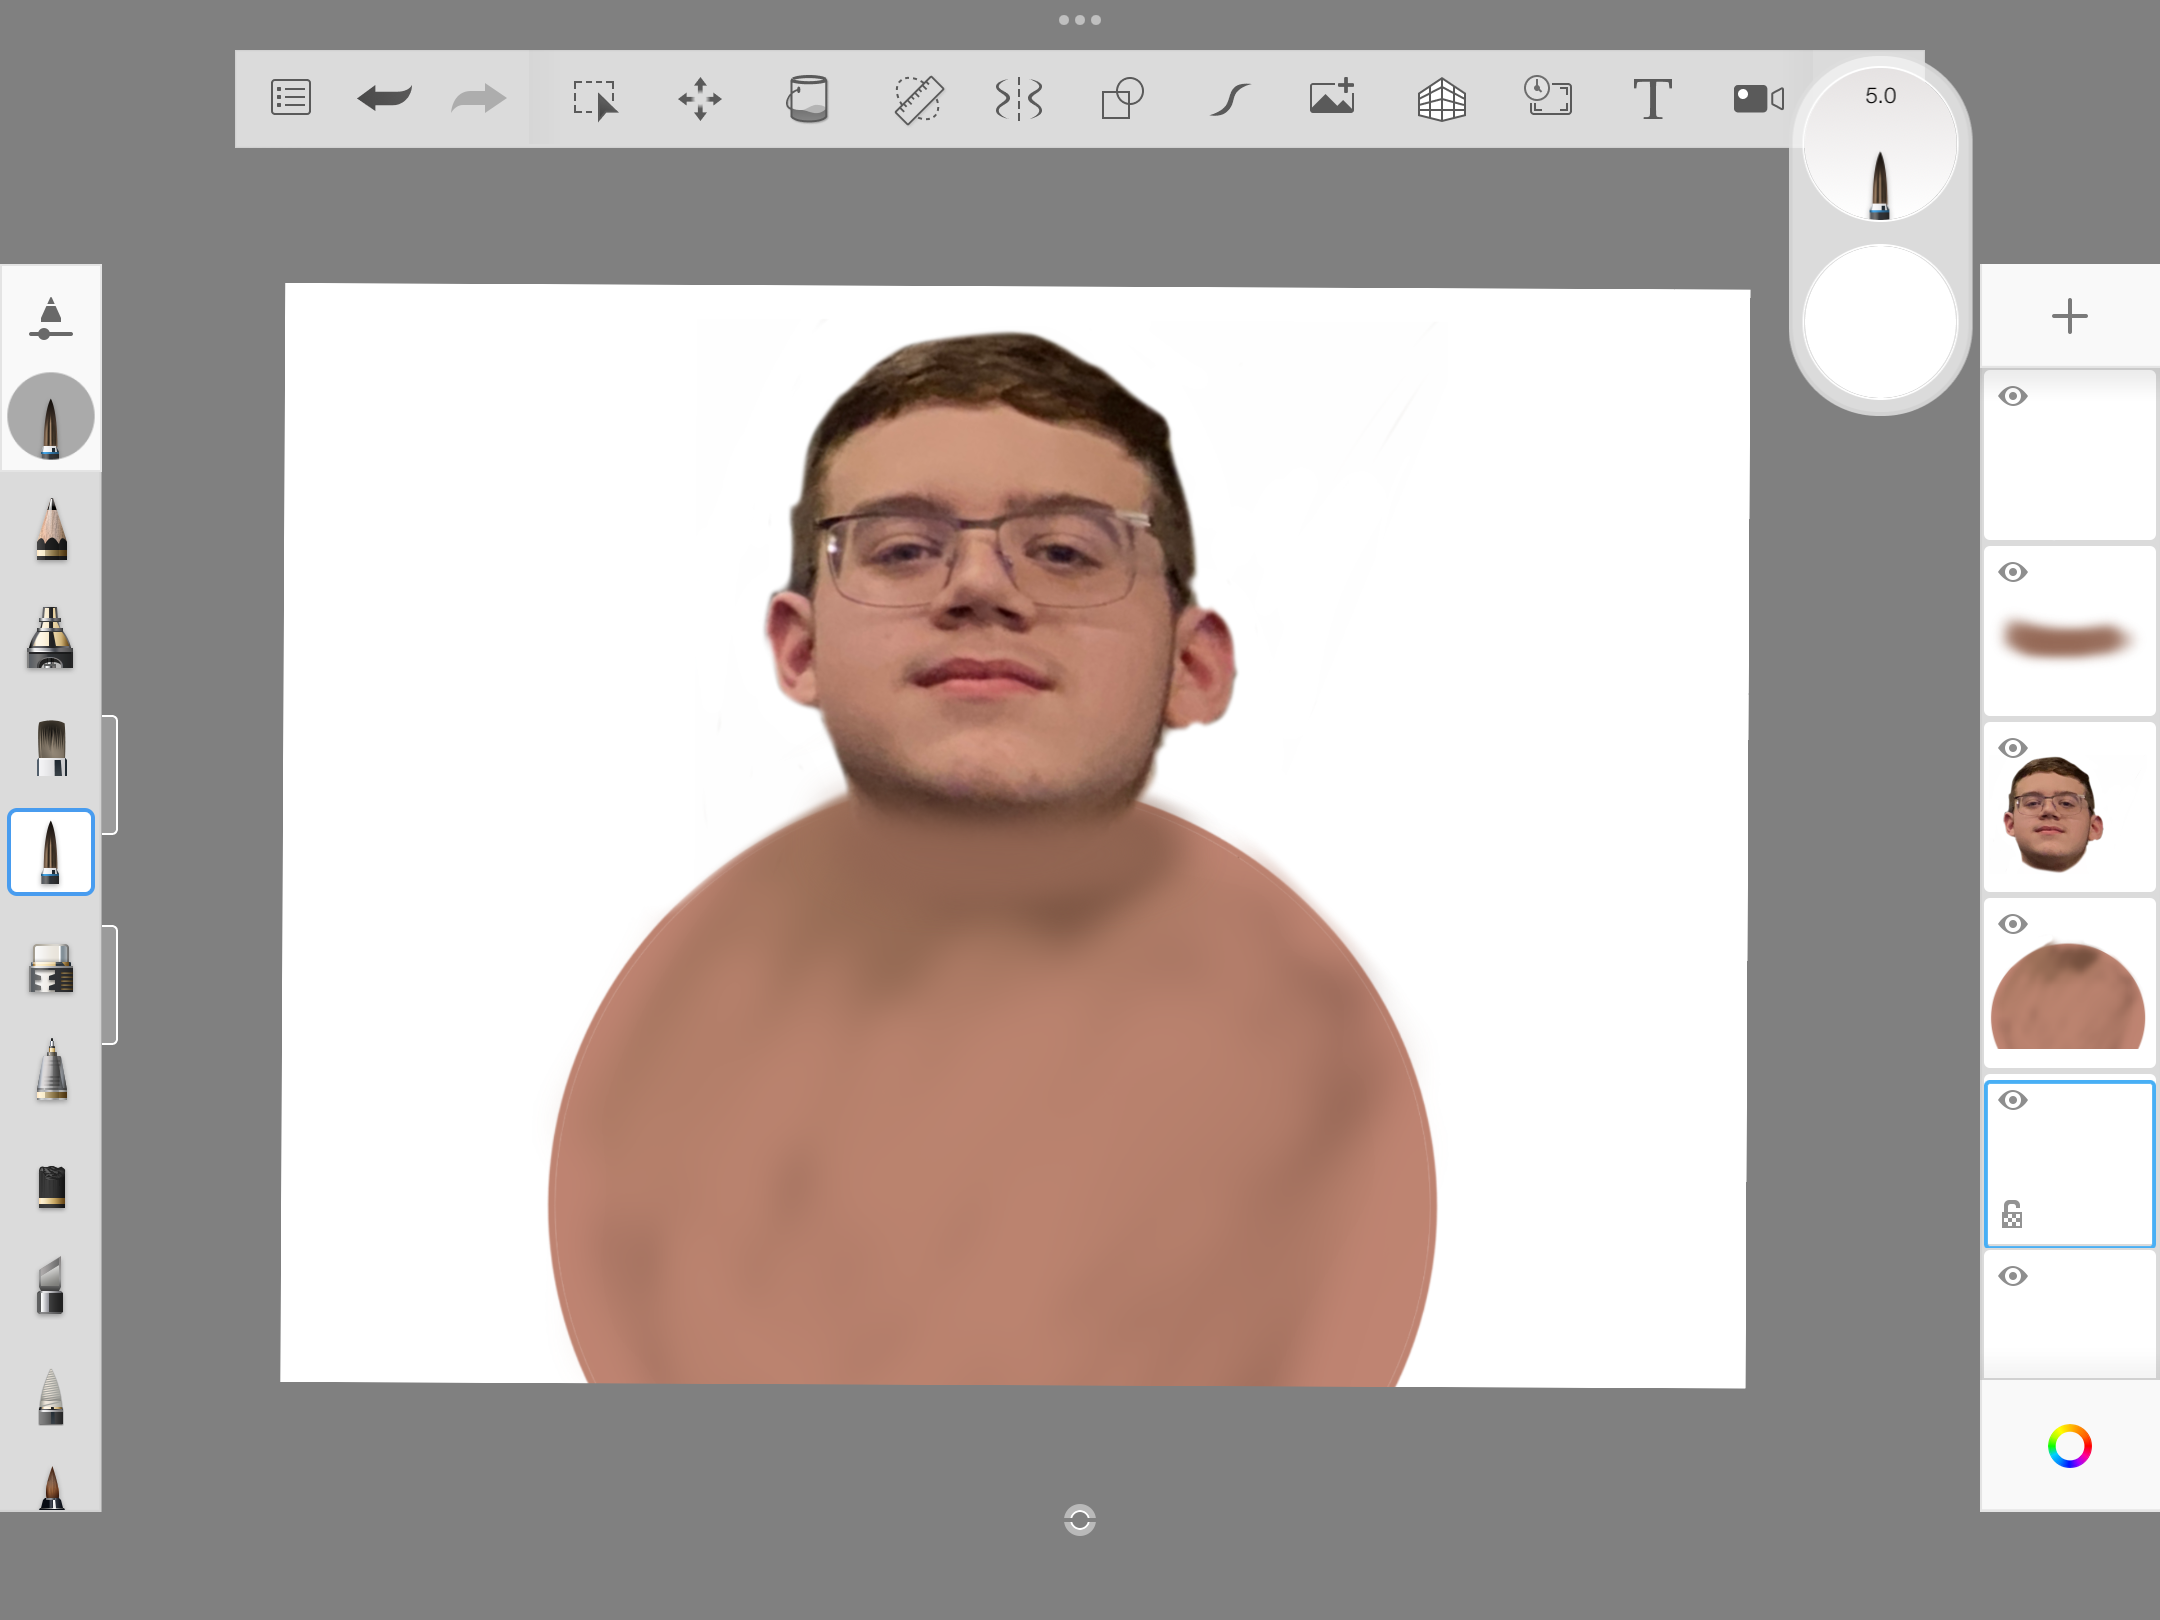The width and height of the screenshot is (2160, 1620).
Task: Select the brown smudge layer thumbnail
Action: [2069, 631]
